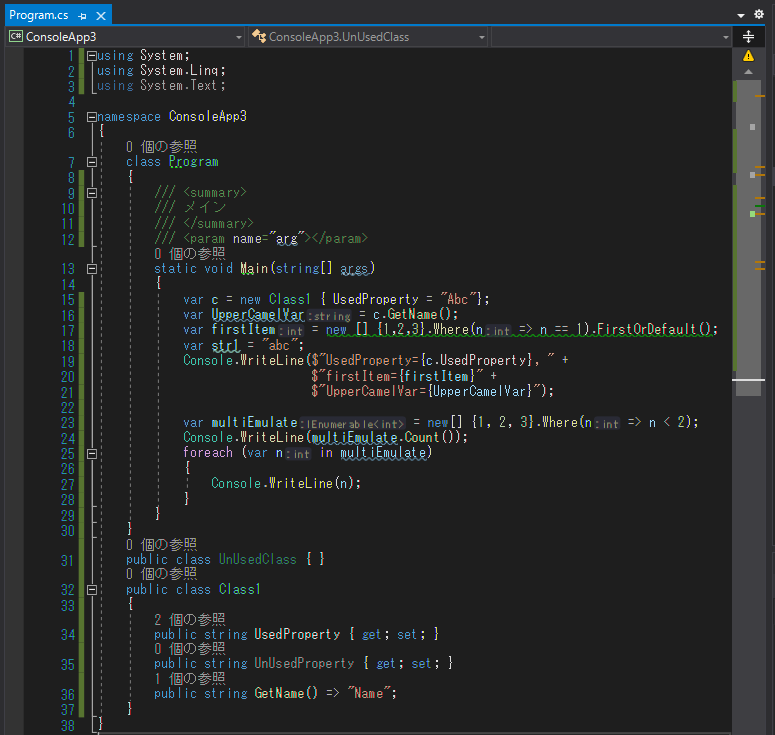
Task: Collapse the Main method block
Action: 91,269
